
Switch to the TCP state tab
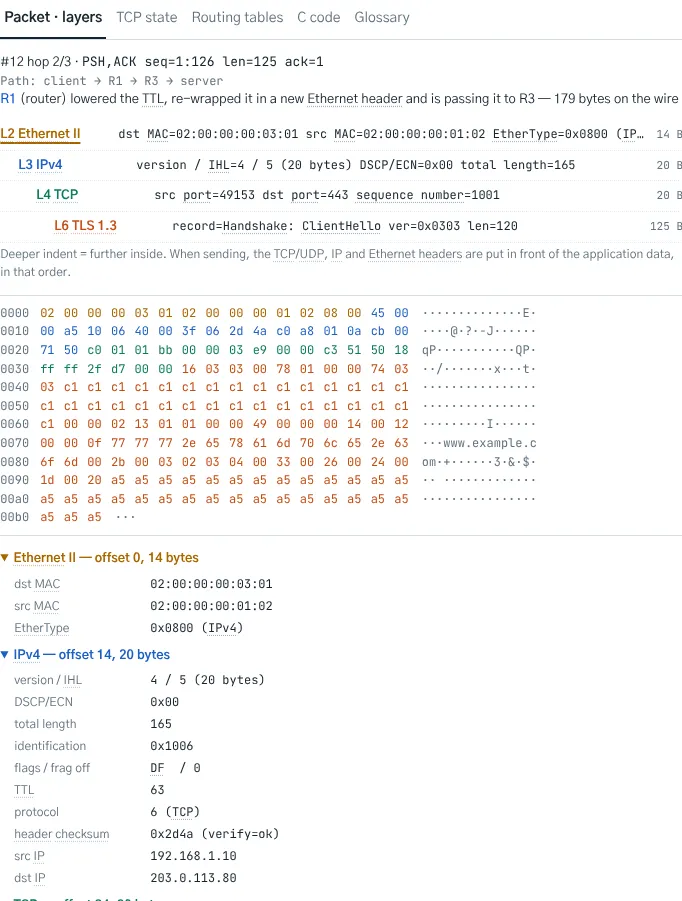(147, 17)
